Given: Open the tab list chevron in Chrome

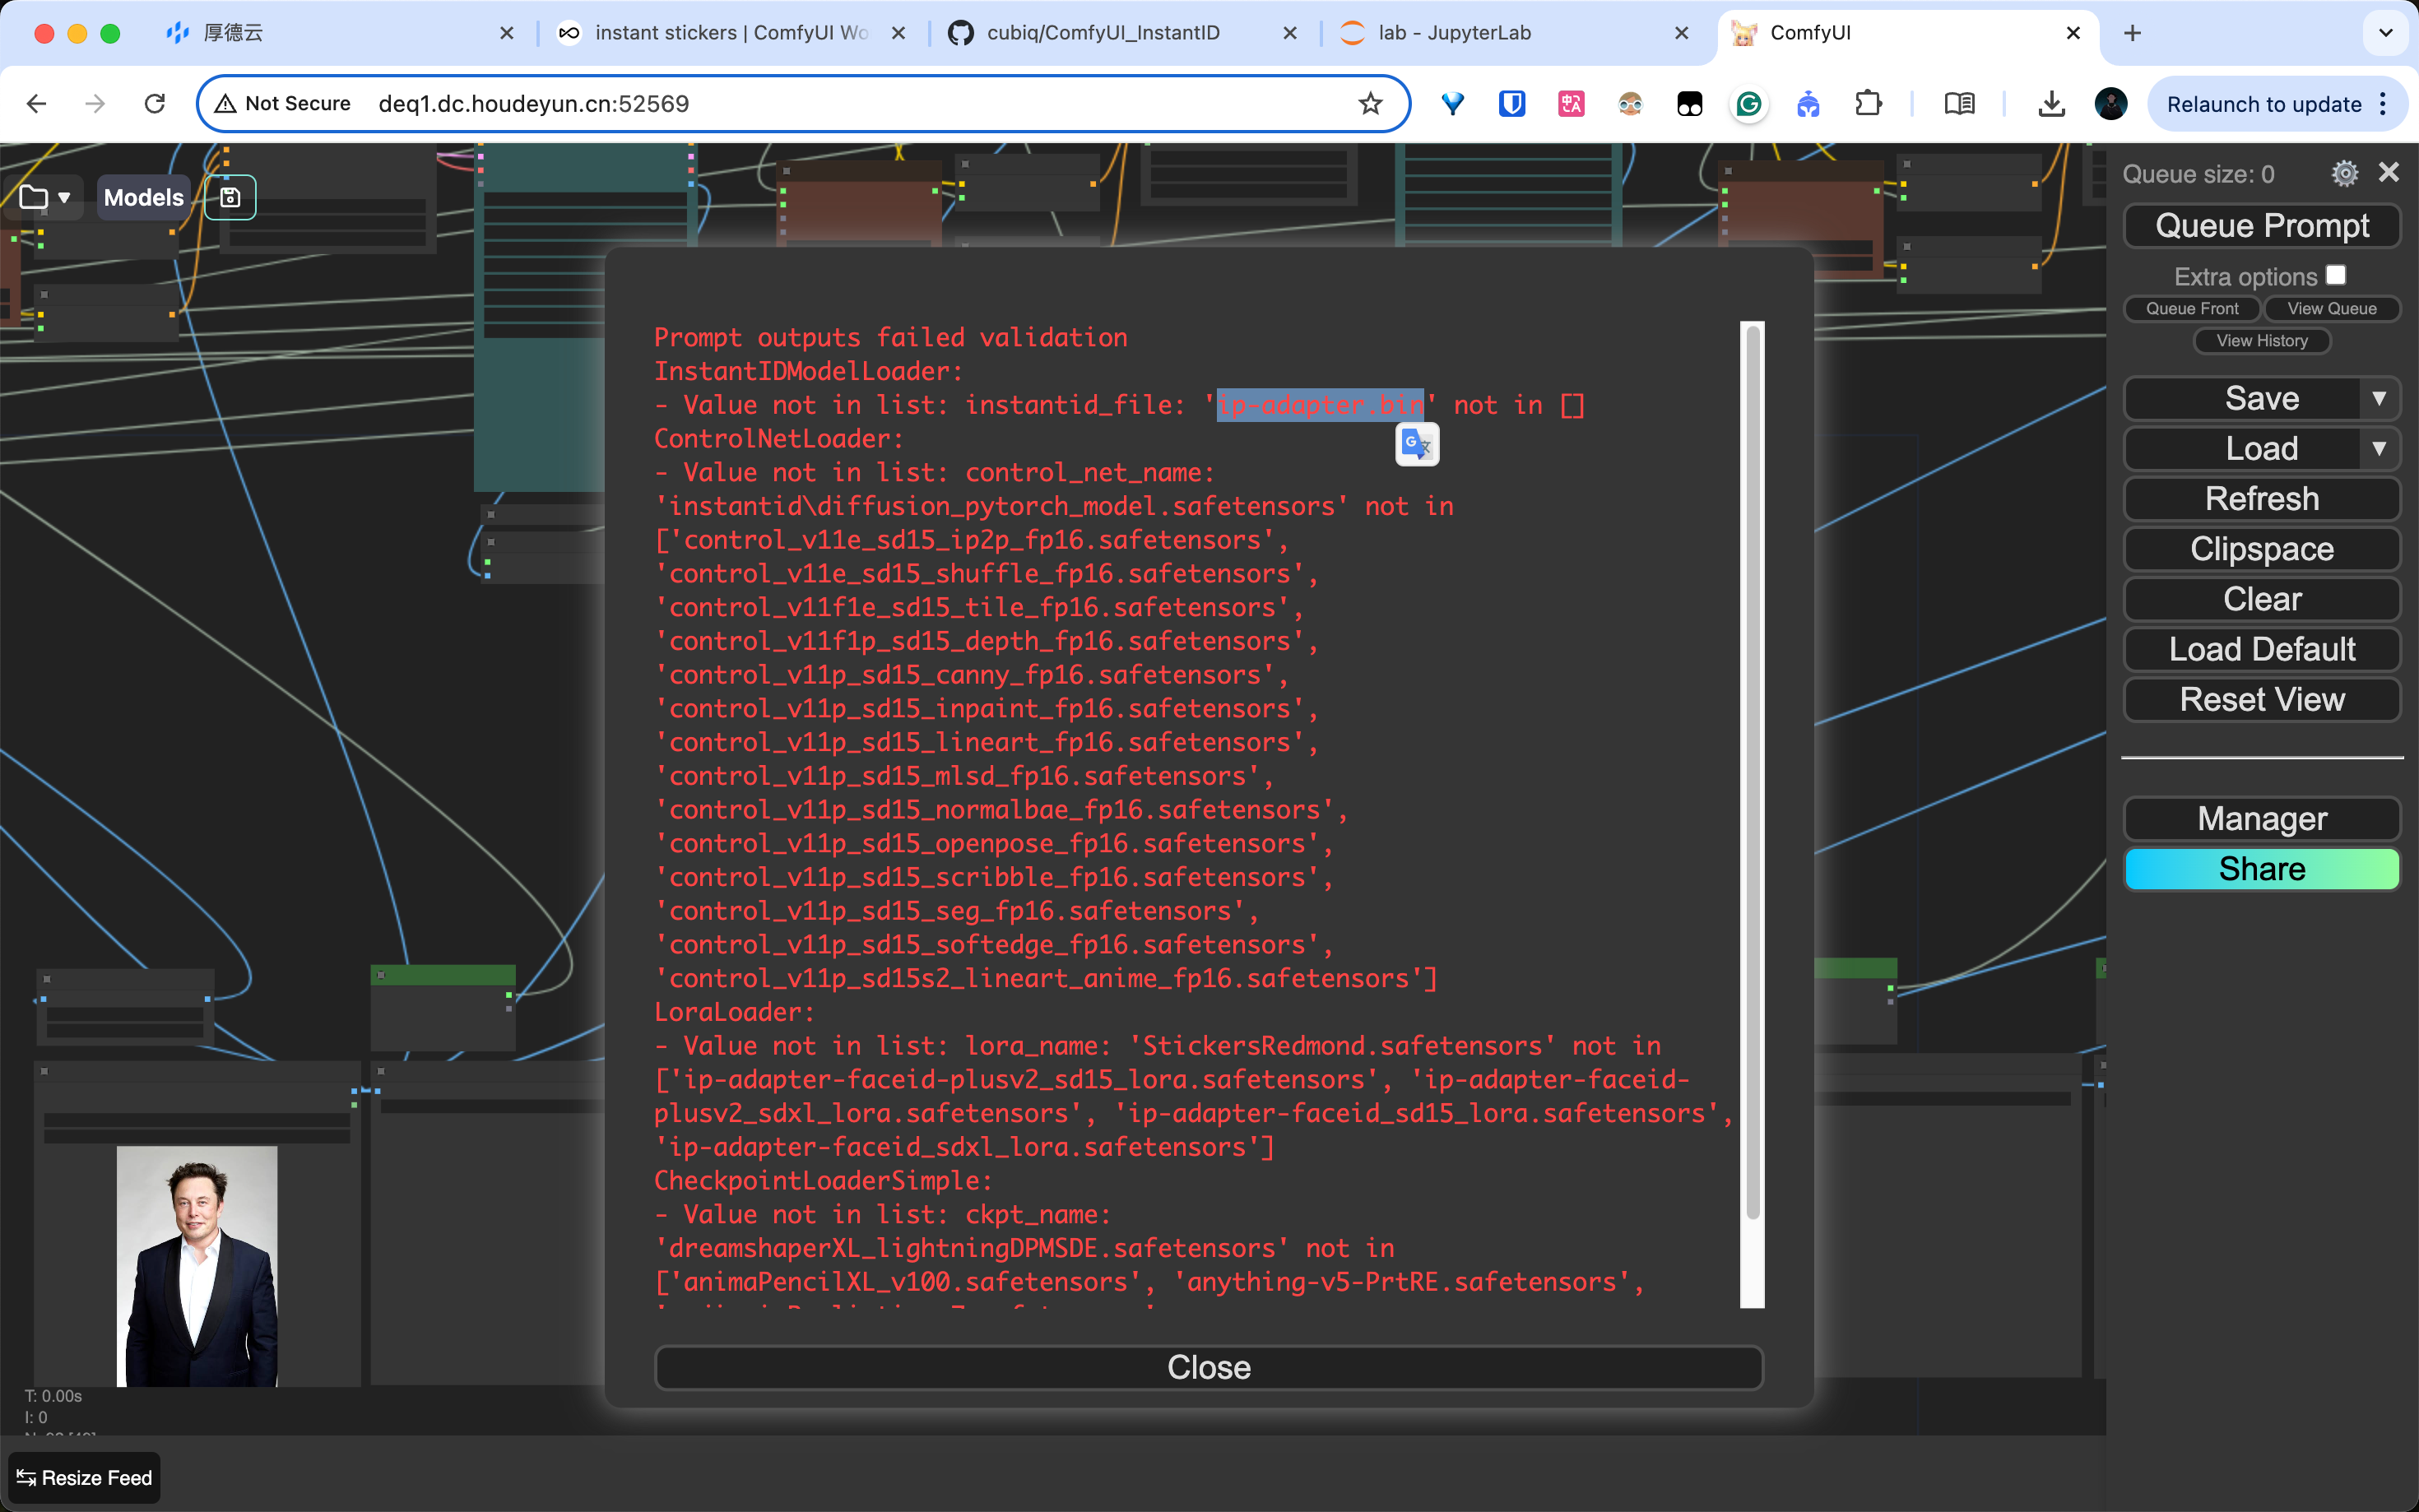Looking at the screenshot, I should 2385,33.
